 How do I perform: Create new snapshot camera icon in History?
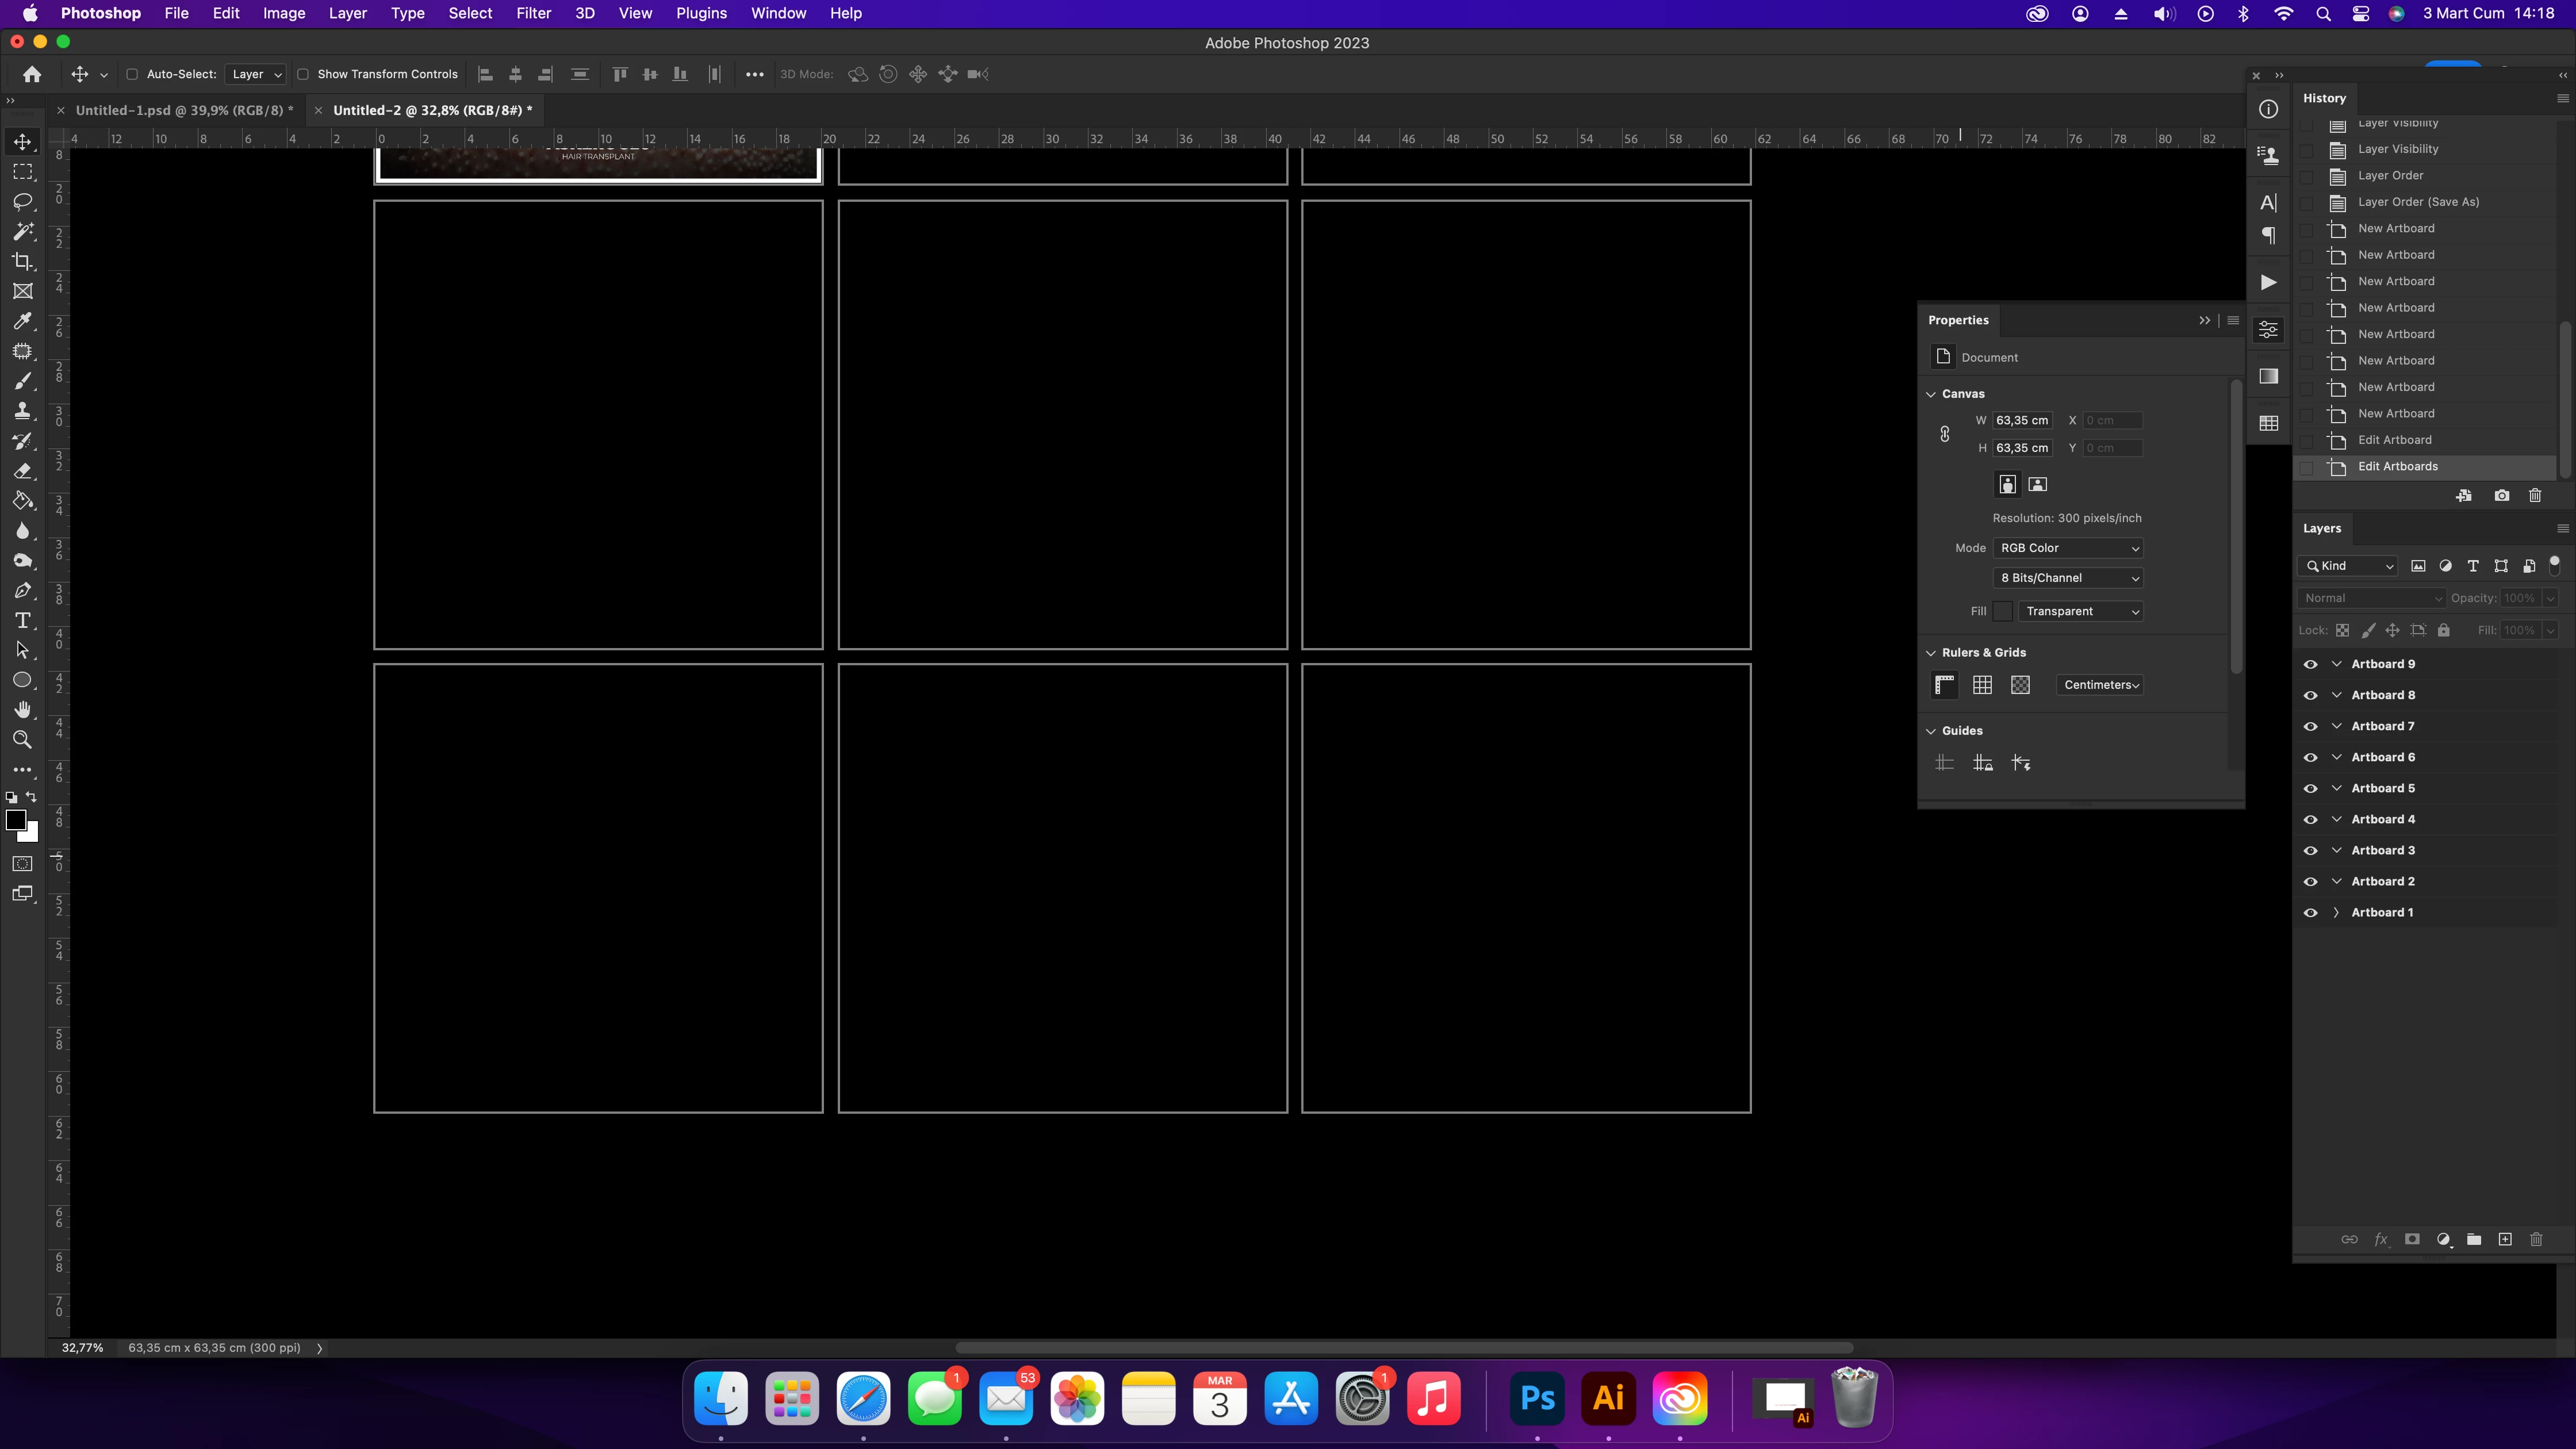2501,495
